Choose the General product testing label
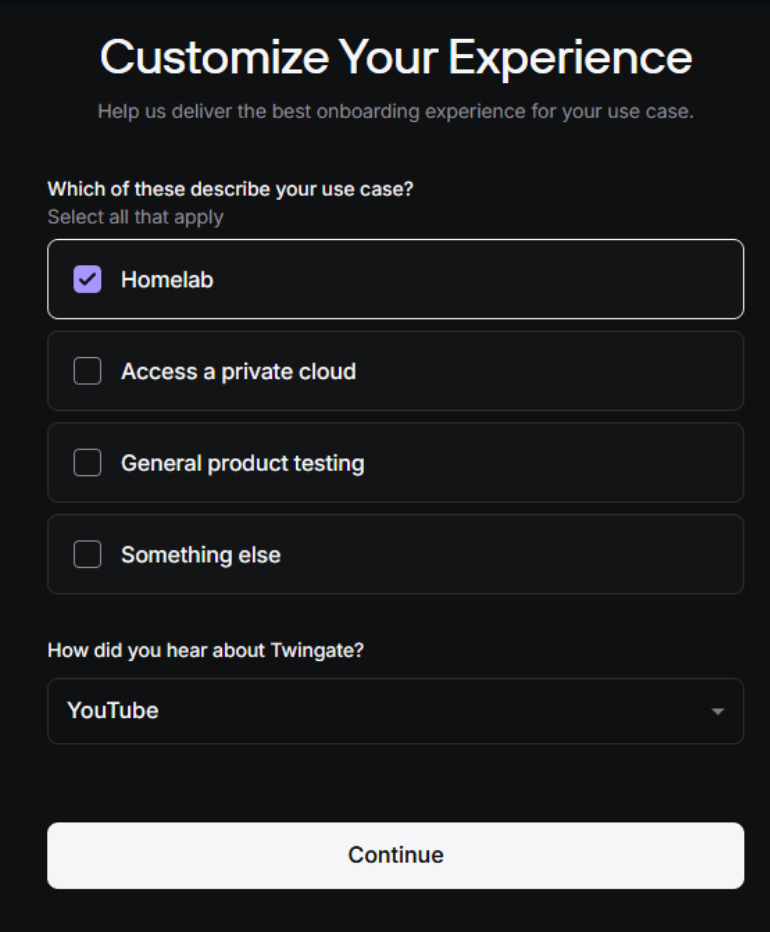The height and width of the screenshot is (932, 770). click(x=242, y=463)
